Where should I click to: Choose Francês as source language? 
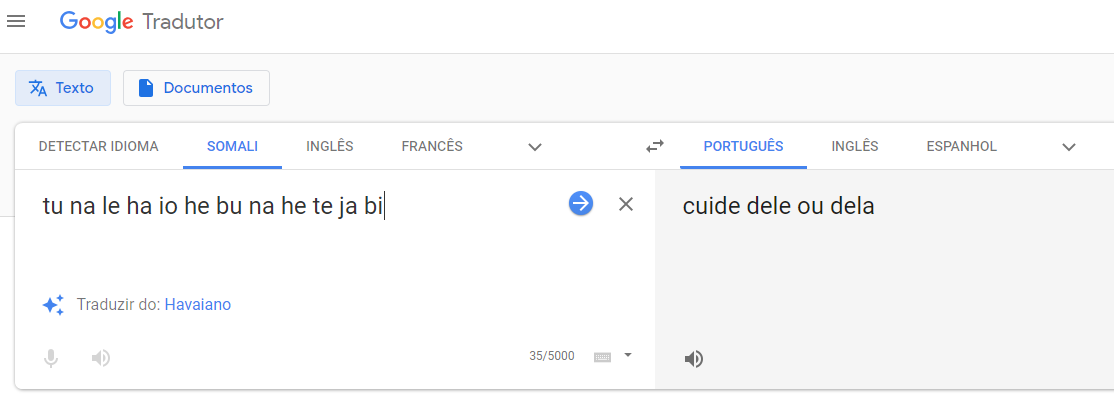[432, 146]
